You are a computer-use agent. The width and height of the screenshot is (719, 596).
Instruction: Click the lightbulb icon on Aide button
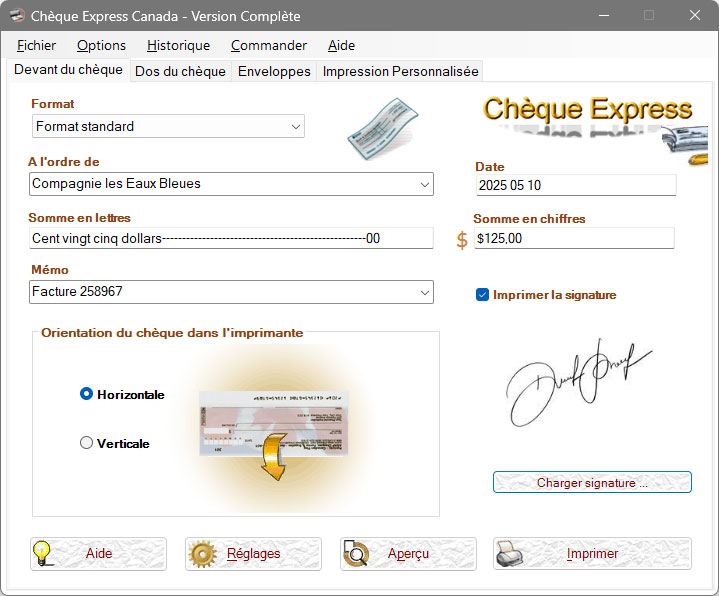[x=42, y=553]
